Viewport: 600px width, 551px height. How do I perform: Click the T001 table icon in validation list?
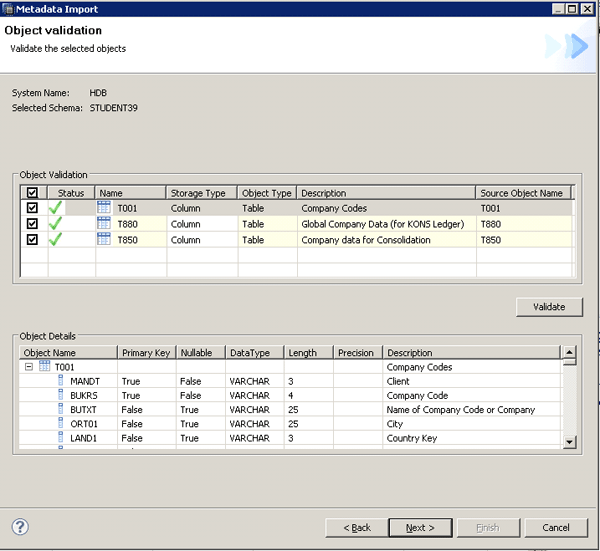tap(104, 208)
